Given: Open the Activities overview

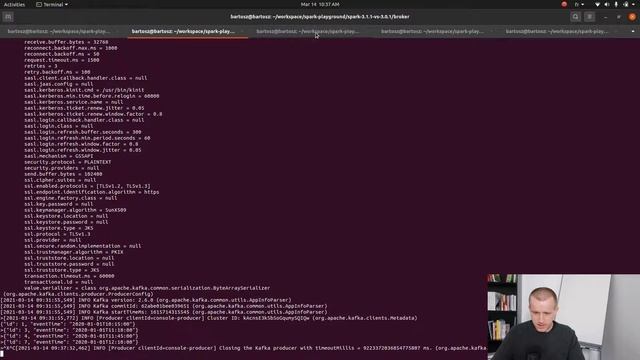Looking at the screenshot, I should (14, 4).
